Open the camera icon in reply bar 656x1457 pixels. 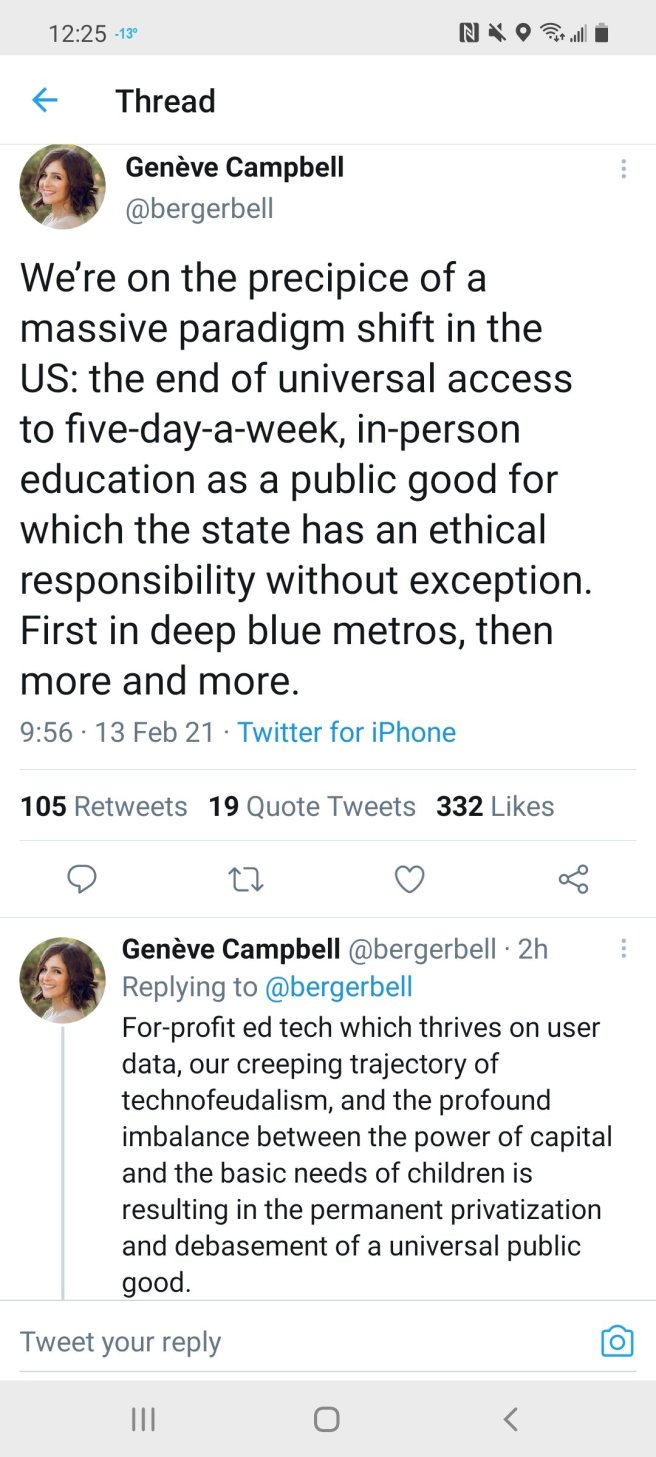tap(617, 1341)
